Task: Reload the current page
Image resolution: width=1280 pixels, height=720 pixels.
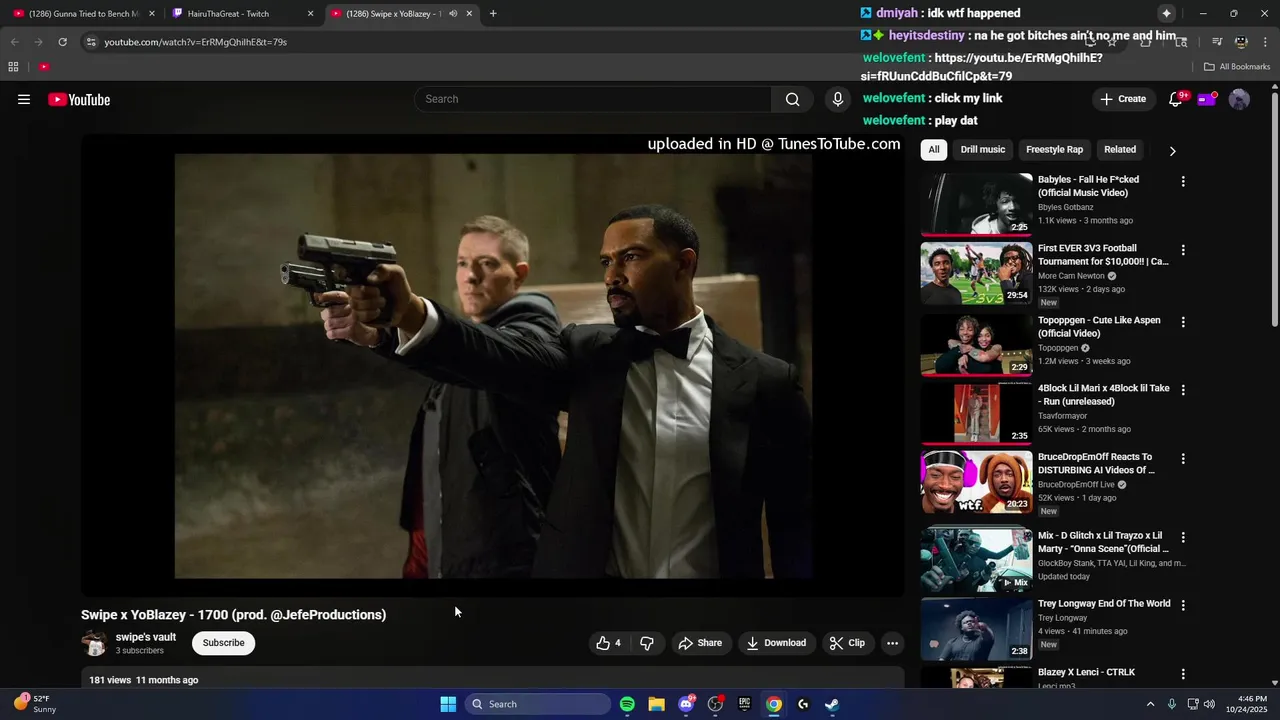Action: 62,42
